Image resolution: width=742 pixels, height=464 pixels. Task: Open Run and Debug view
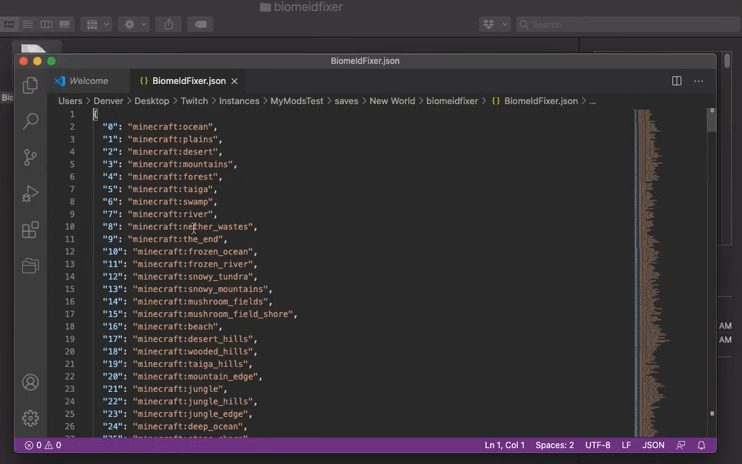30,193
